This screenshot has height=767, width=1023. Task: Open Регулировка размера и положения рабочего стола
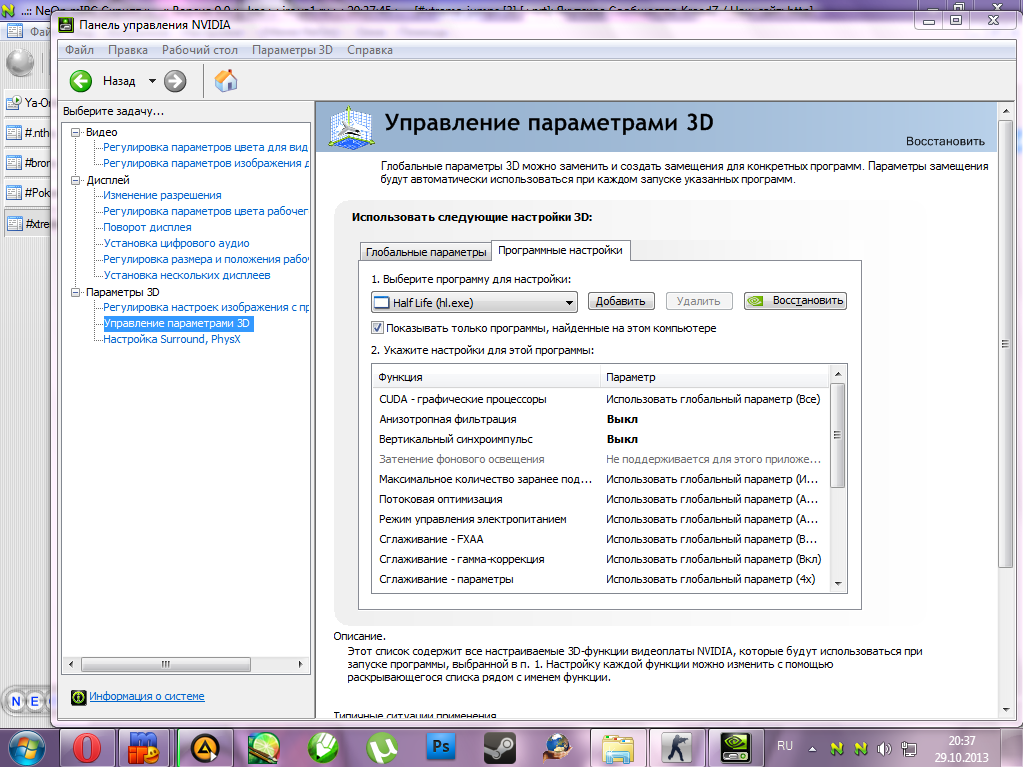(x=205, y=260)
